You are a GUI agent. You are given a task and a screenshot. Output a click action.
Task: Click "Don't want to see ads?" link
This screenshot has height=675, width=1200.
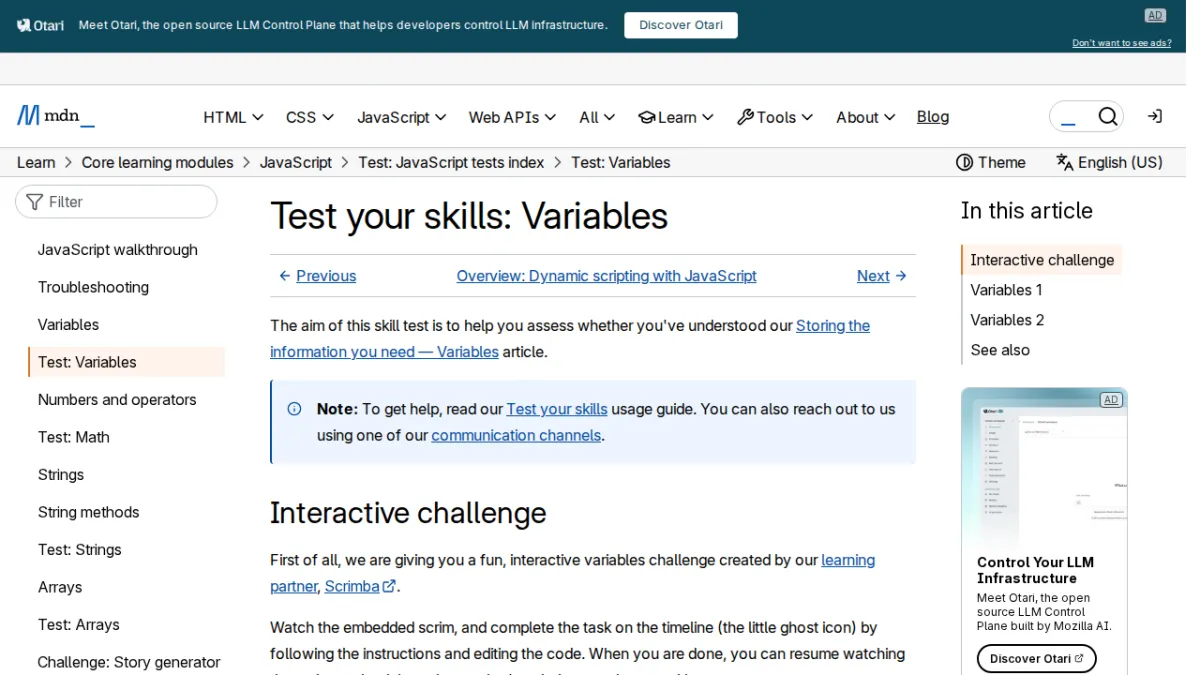coord(1122,43)
